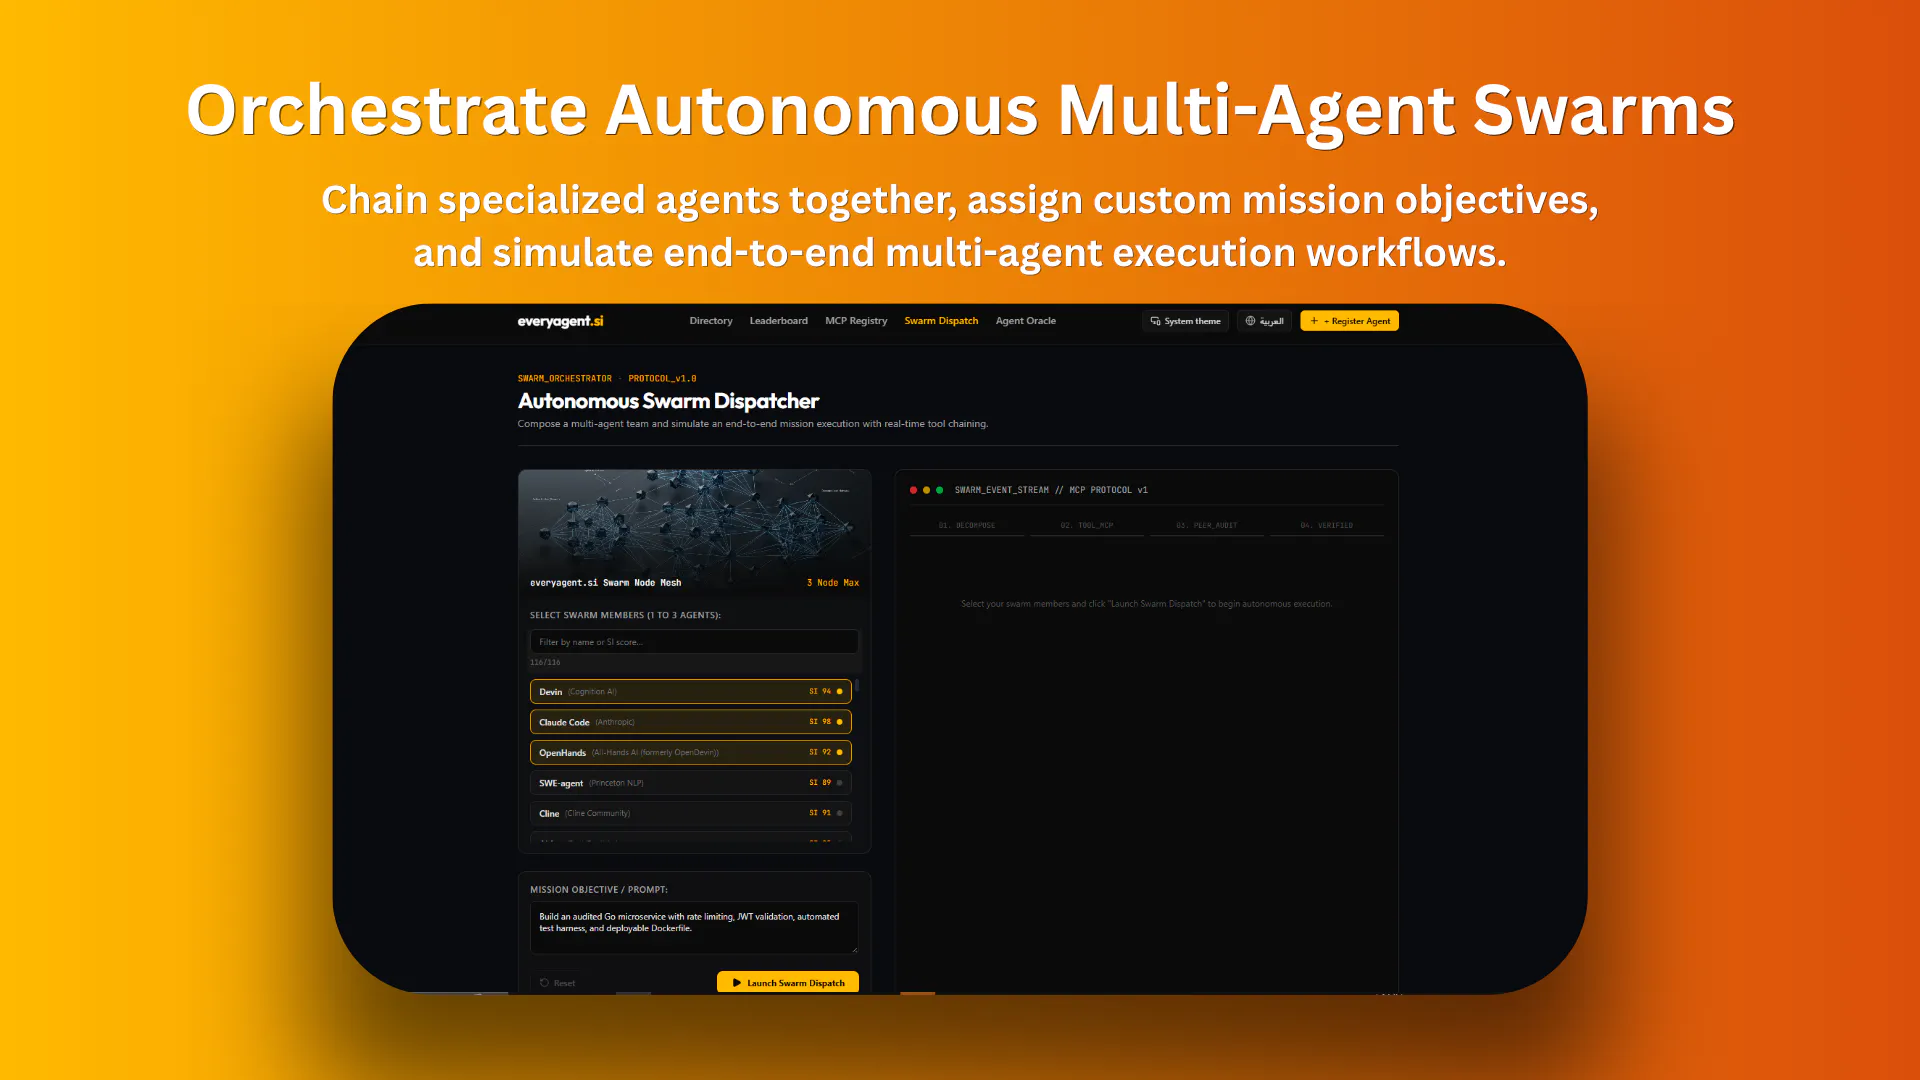This screenshot has height=1080, width=1920.
Task: Select the Cline swarm member
Action: tap(690, 813)
